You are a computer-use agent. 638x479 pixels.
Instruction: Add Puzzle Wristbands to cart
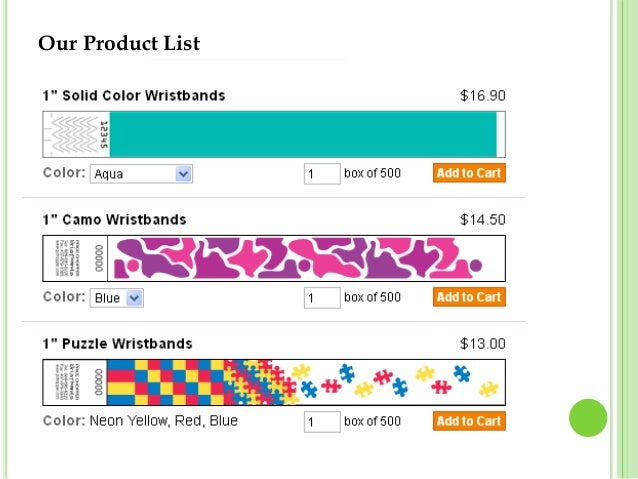tap(469, 421)
